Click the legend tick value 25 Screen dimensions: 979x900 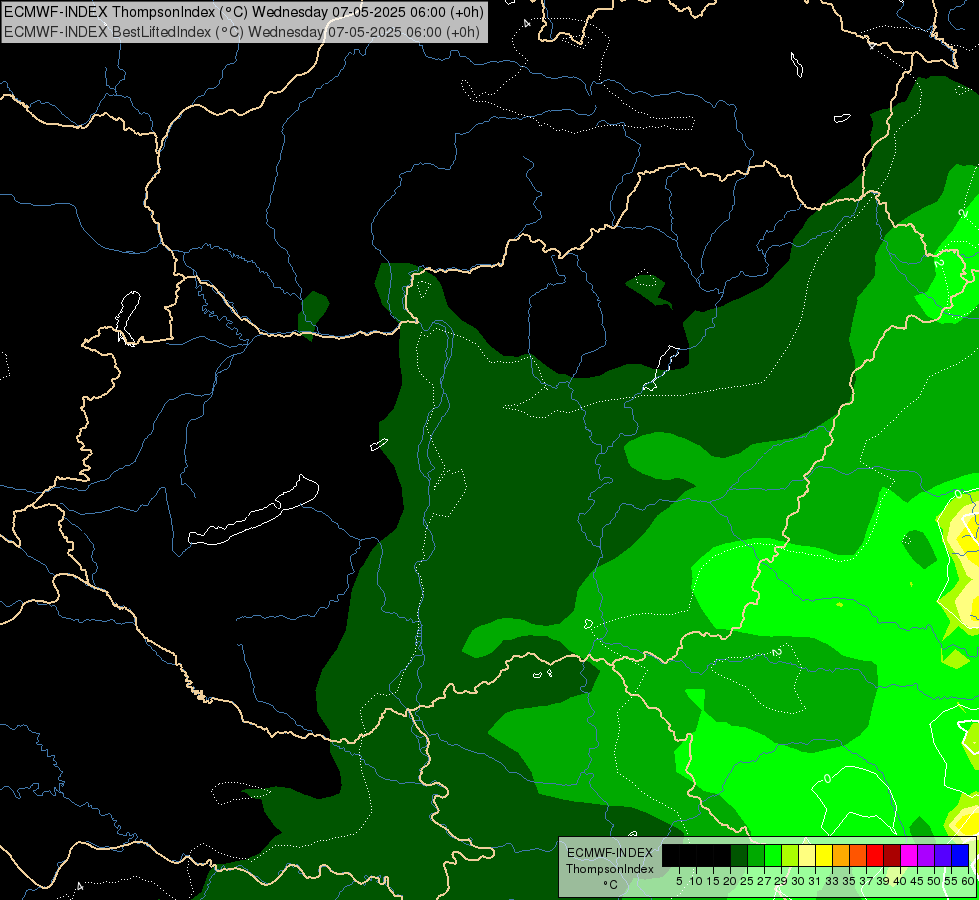(747, 881)
